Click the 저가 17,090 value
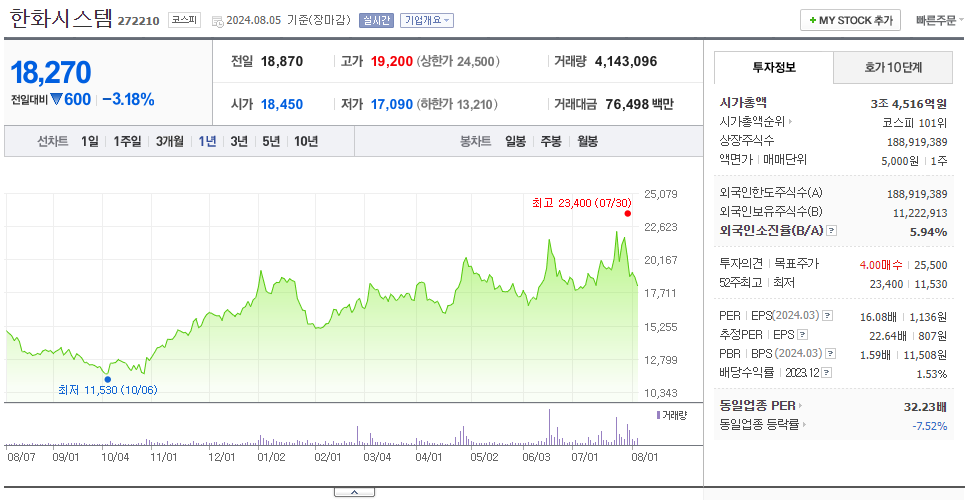This screenshot has height=500, width=968. [x=391, y=105]
